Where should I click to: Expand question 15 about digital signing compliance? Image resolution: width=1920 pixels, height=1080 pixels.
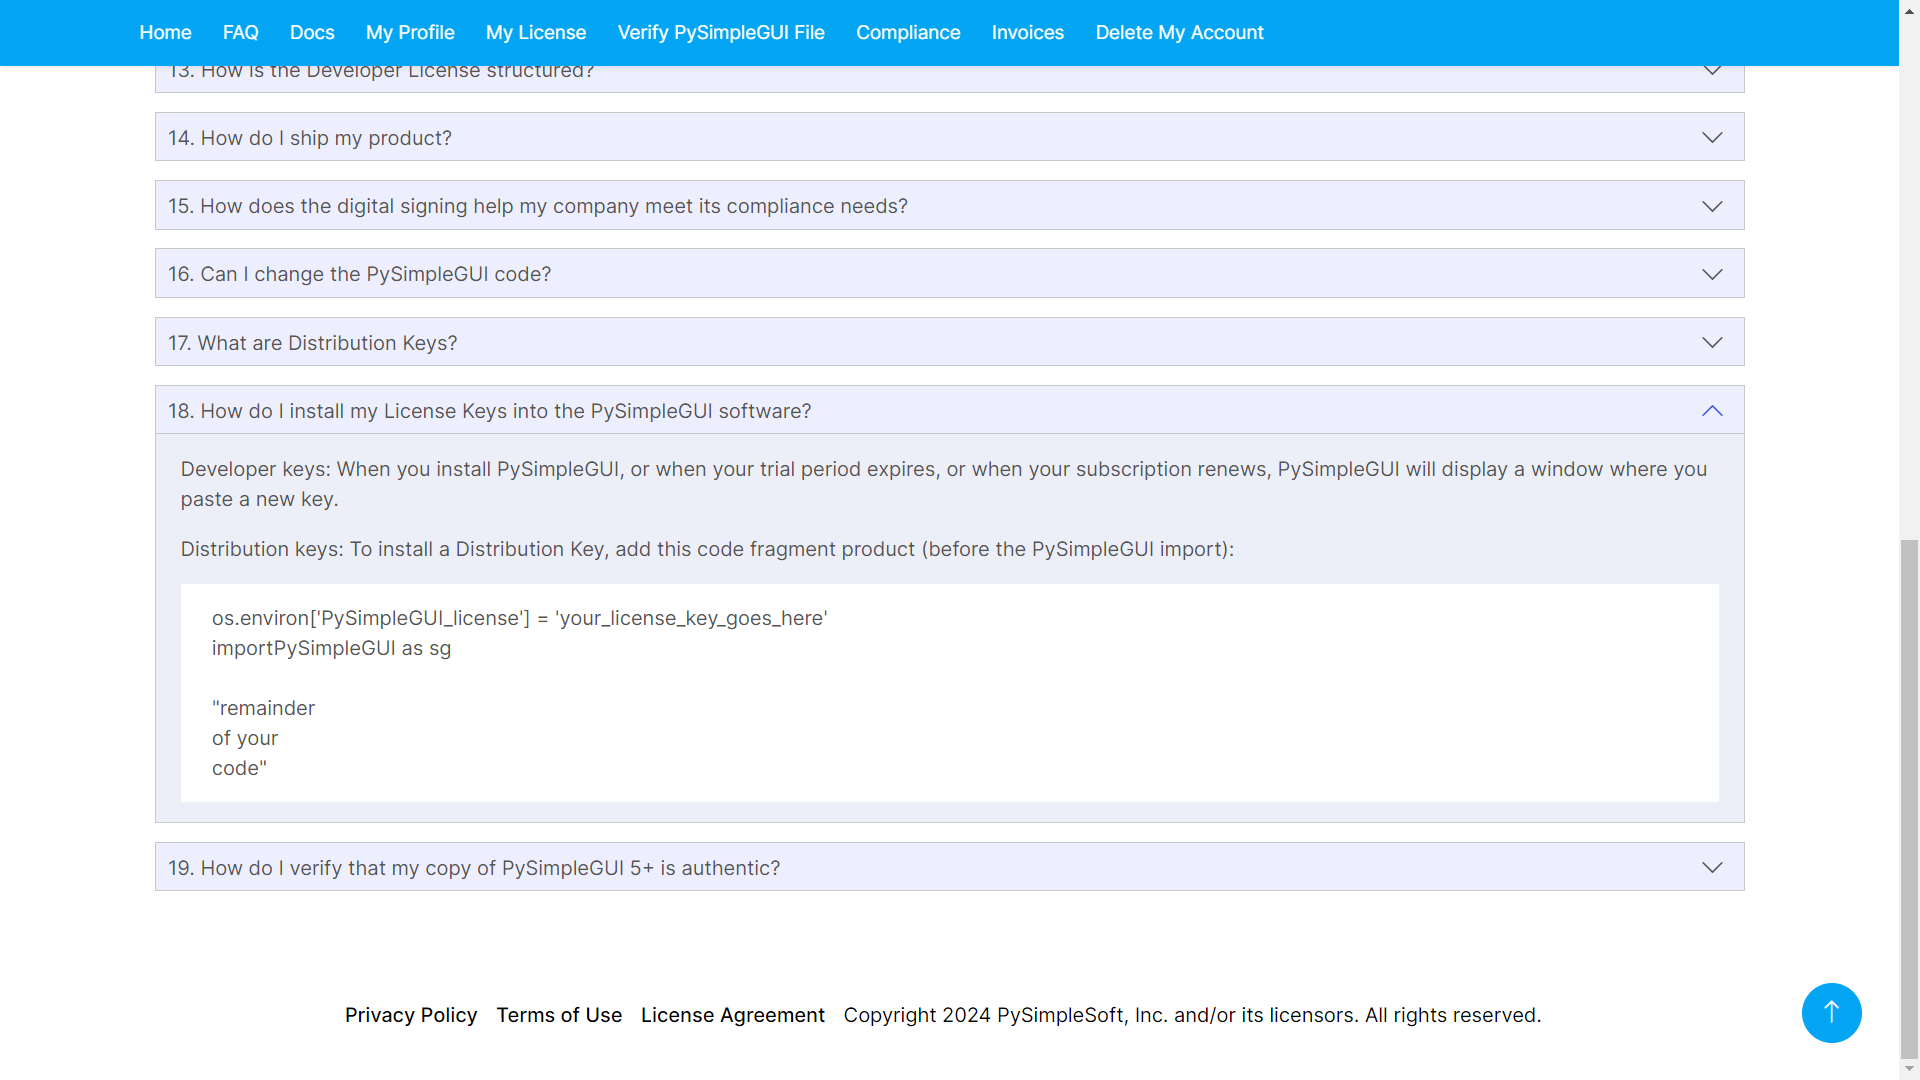(x=948, y=205)
